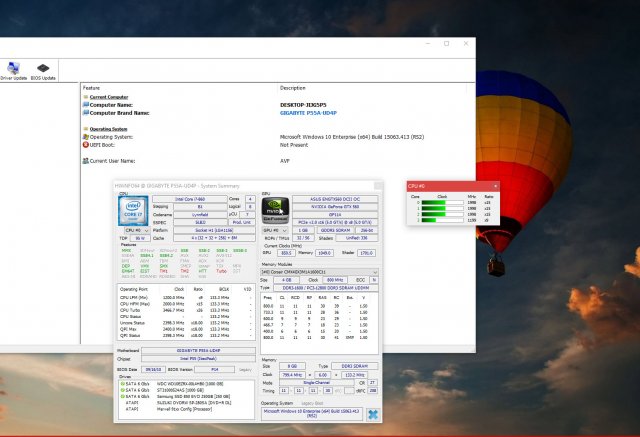Open the Driver Update tool
This screenshot has width=640, height=437.
(x=14, y=69)
